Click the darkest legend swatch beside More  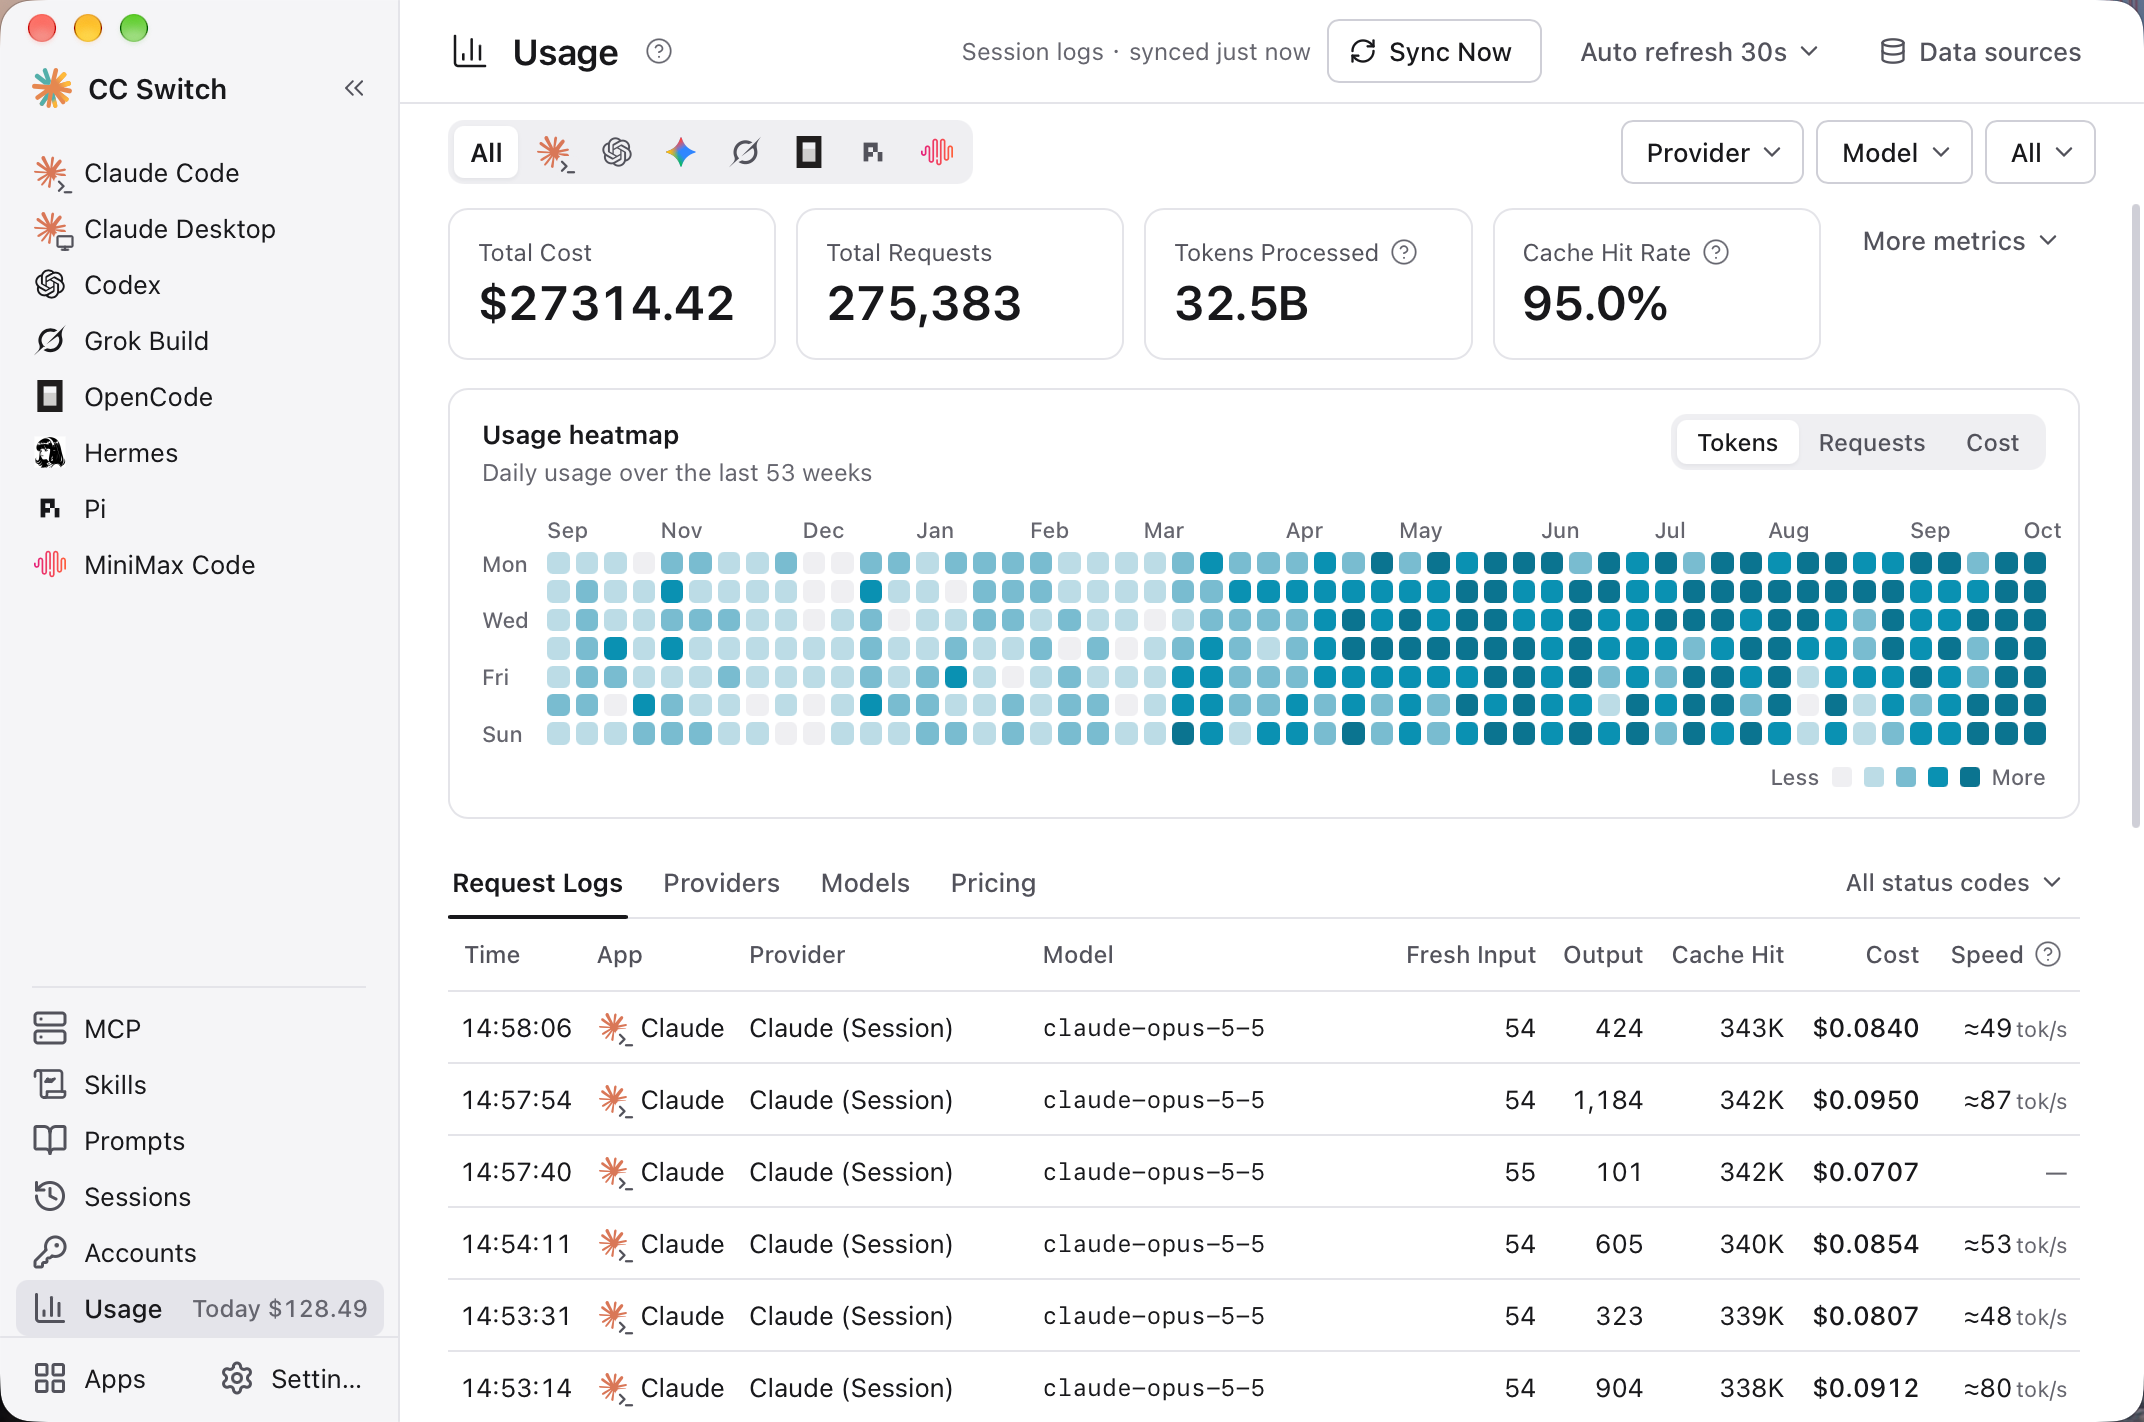tap(1970, 777)
